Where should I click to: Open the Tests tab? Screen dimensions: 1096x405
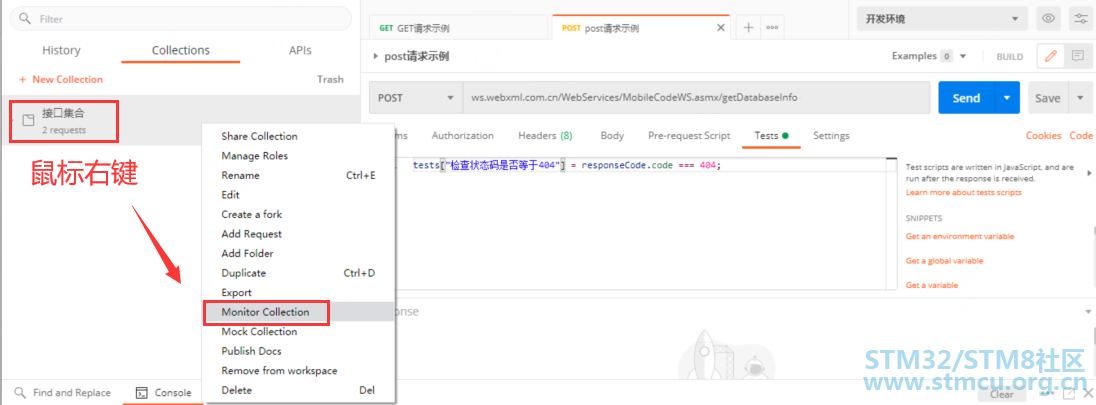771,136
